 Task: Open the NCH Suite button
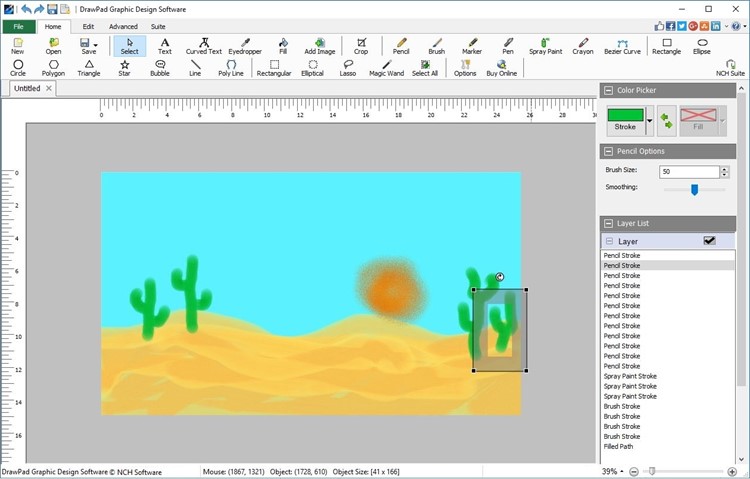tap(730, 68)
